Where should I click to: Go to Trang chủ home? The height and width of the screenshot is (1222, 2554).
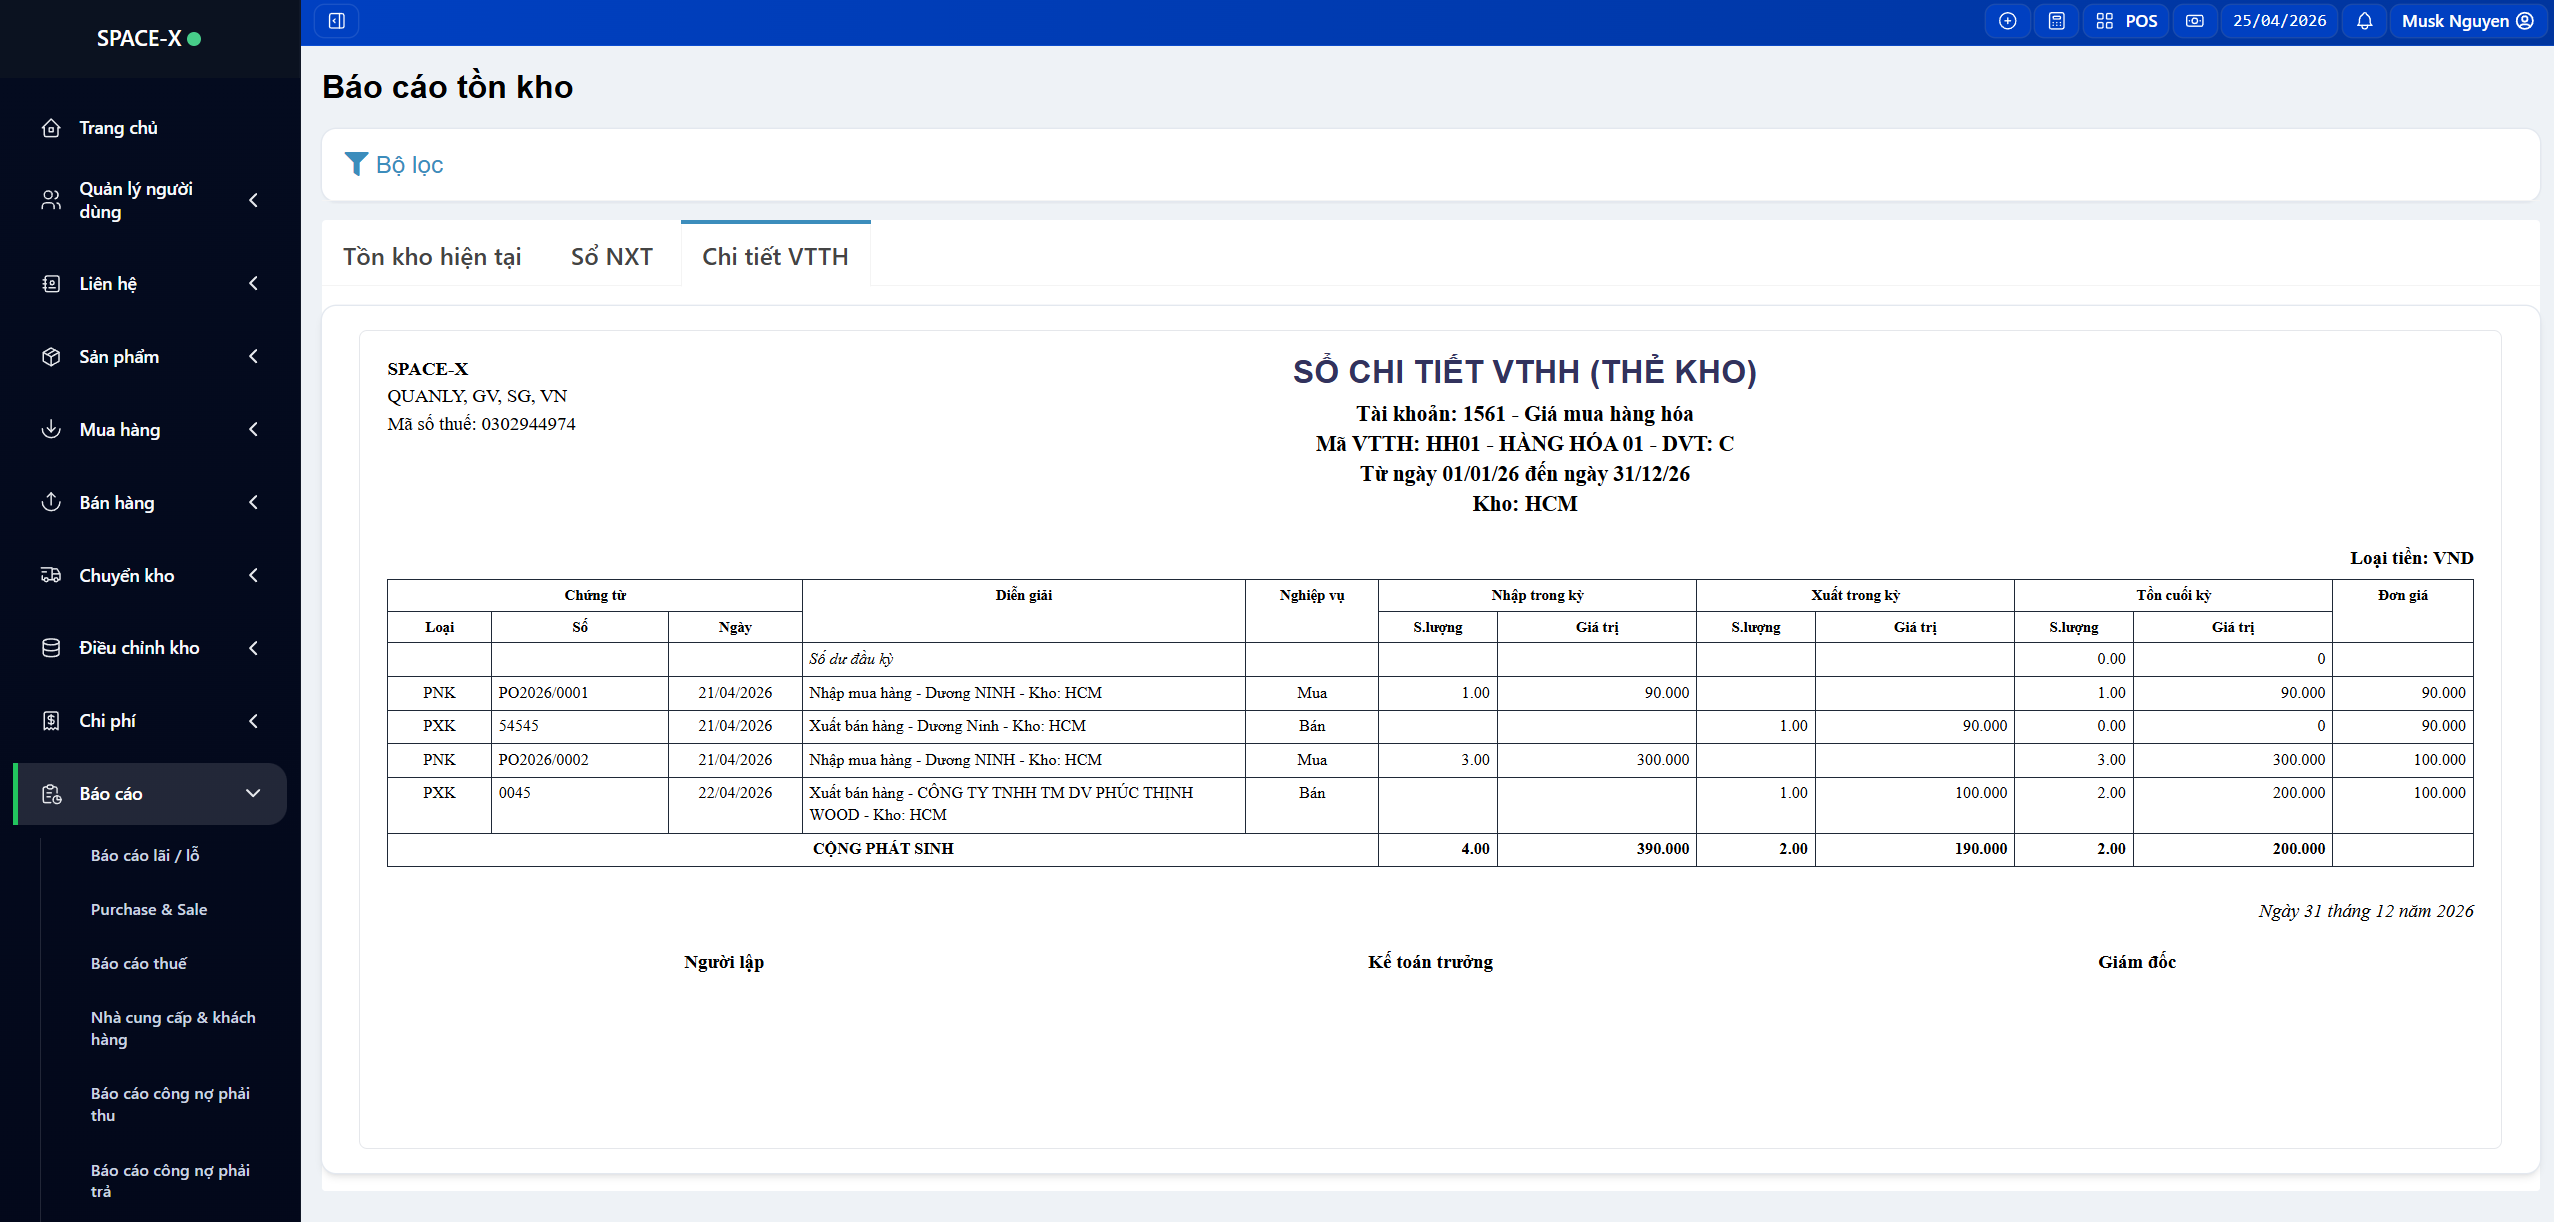tap(118, 128)
